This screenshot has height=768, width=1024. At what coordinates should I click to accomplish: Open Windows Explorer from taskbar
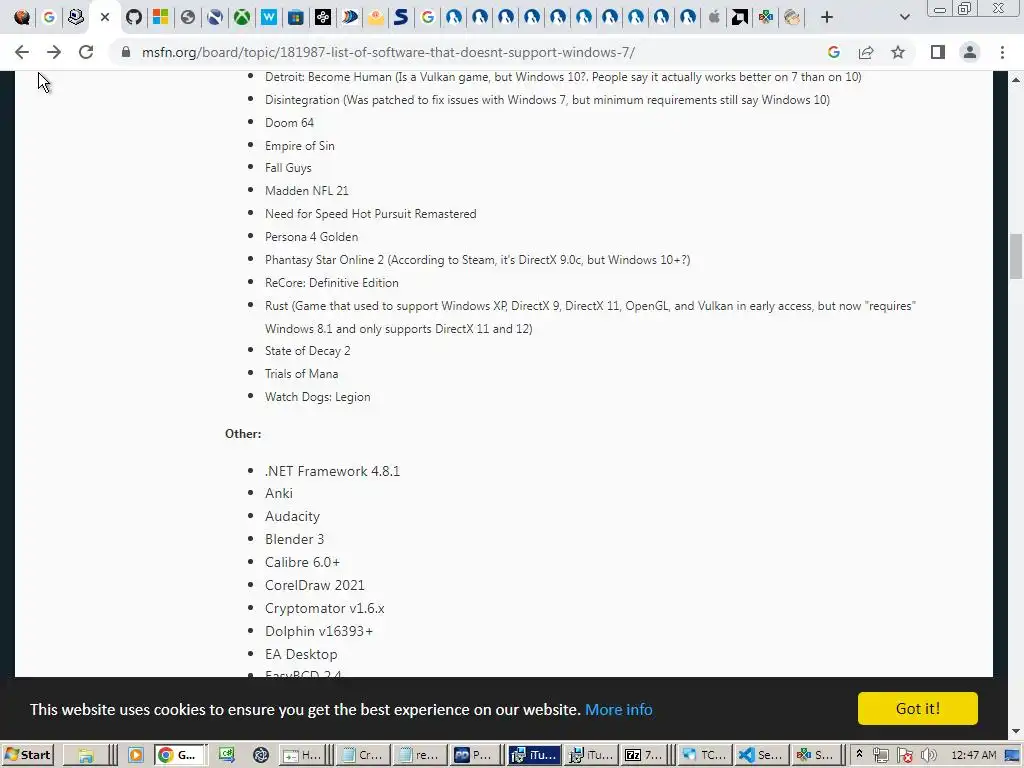point(86,755)
